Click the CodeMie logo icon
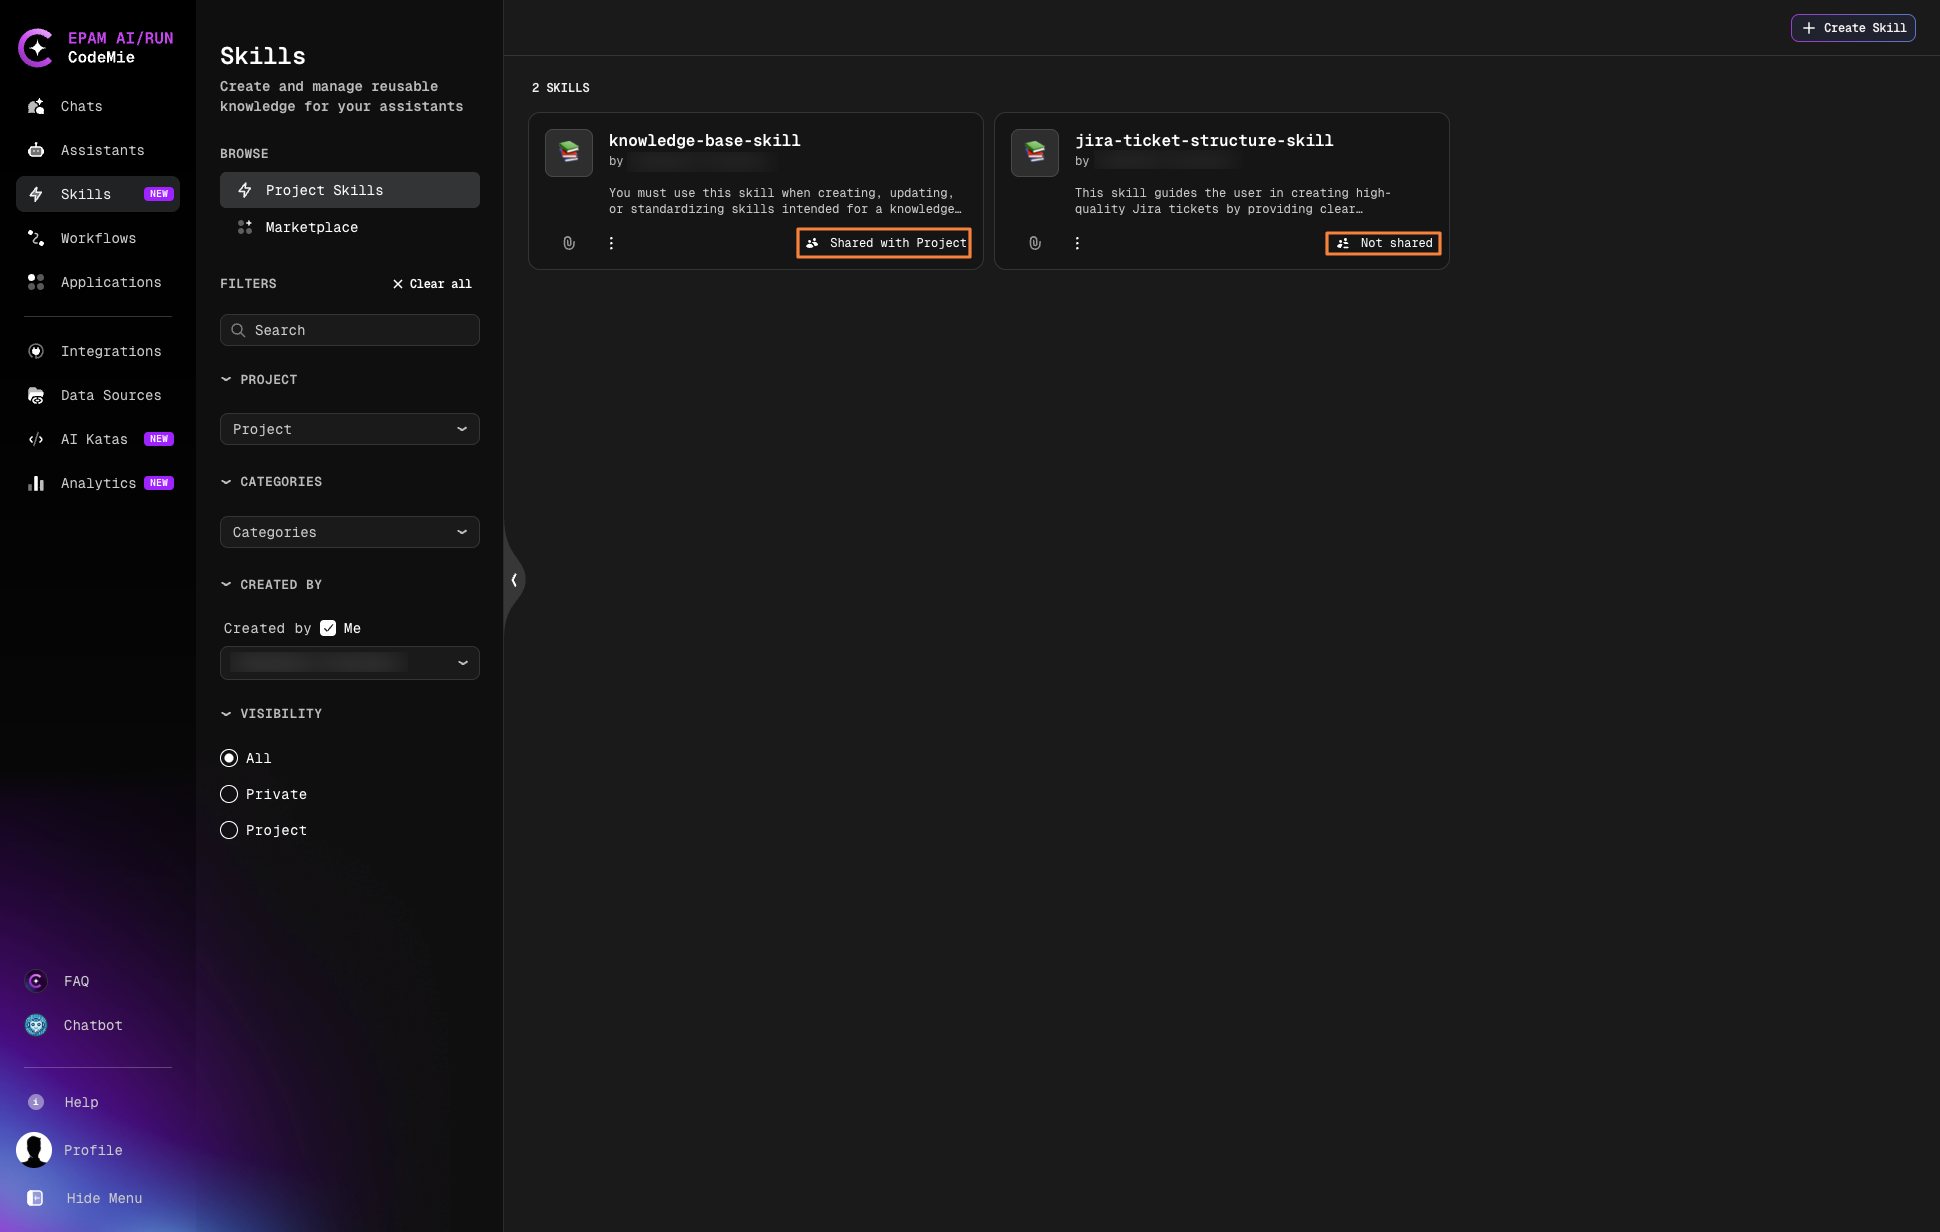 point(36,48)
